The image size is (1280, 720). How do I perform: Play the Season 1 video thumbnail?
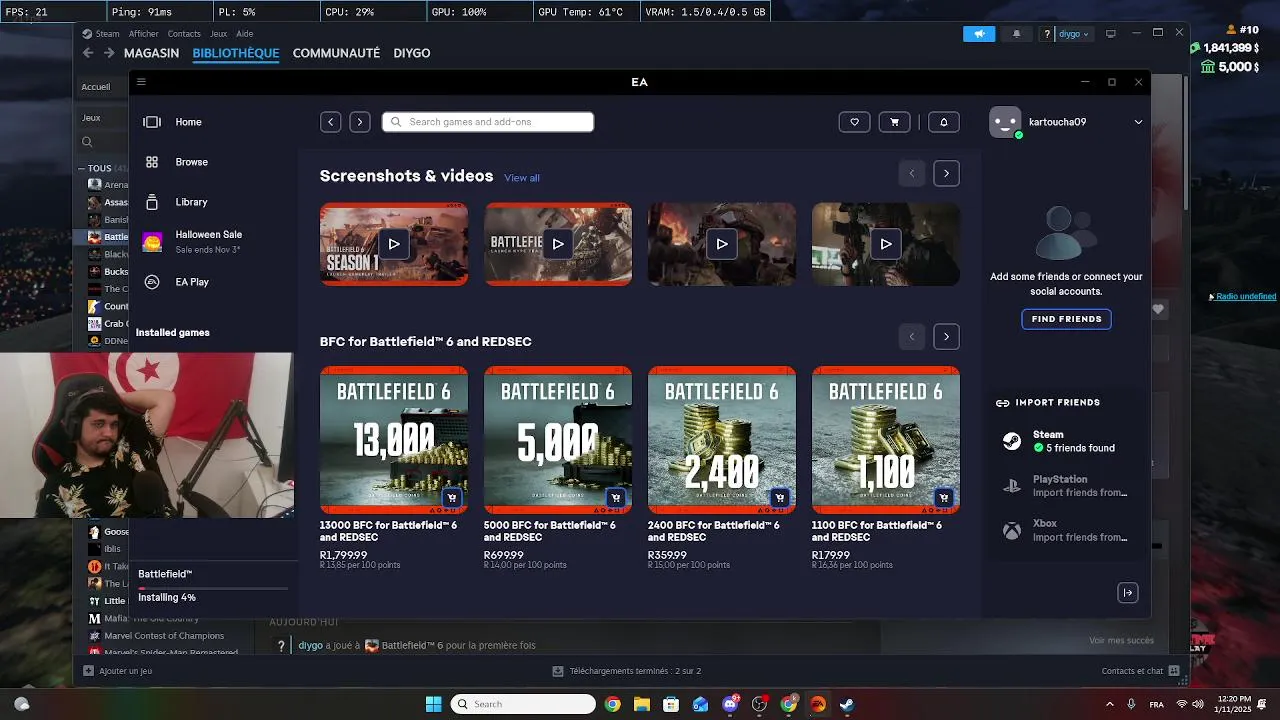point(394,244)
